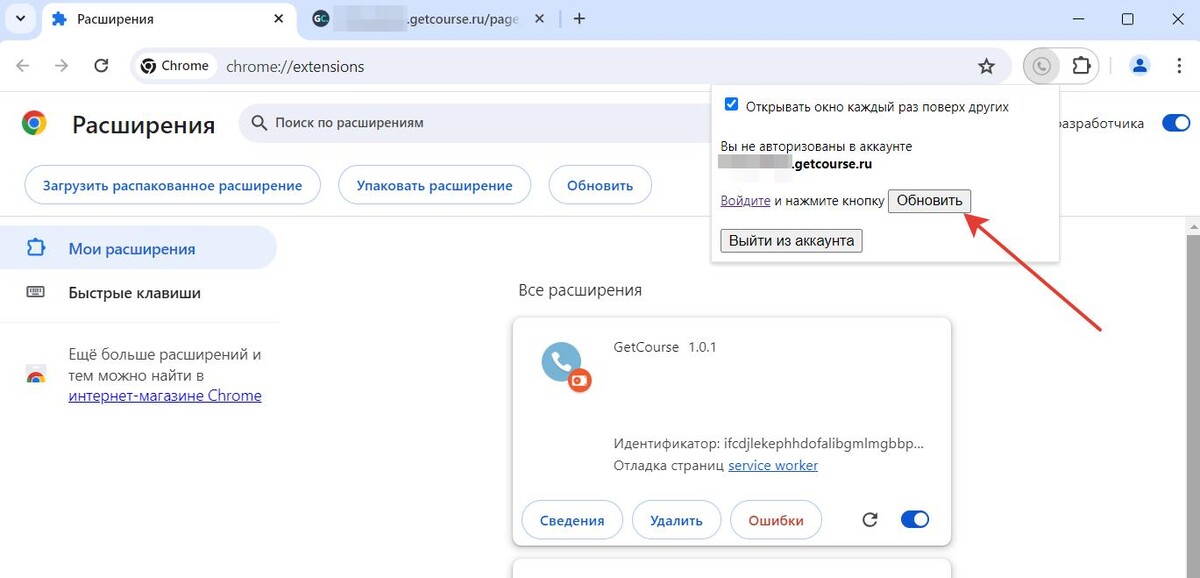The width and height of the screenshot is (1200, 578).
Task: Go back with the back arrow
Action: click(x=23, y=66)
